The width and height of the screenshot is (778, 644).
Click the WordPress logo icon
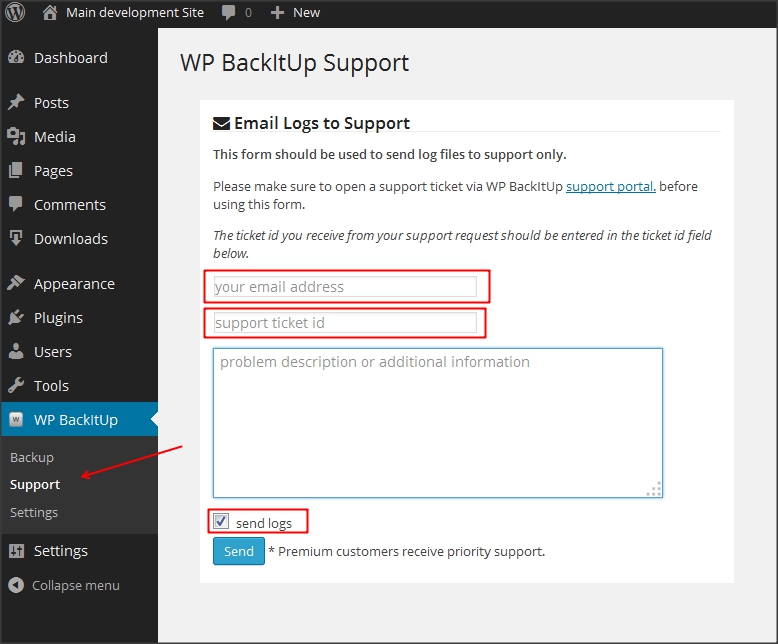(x=15, y=12)
